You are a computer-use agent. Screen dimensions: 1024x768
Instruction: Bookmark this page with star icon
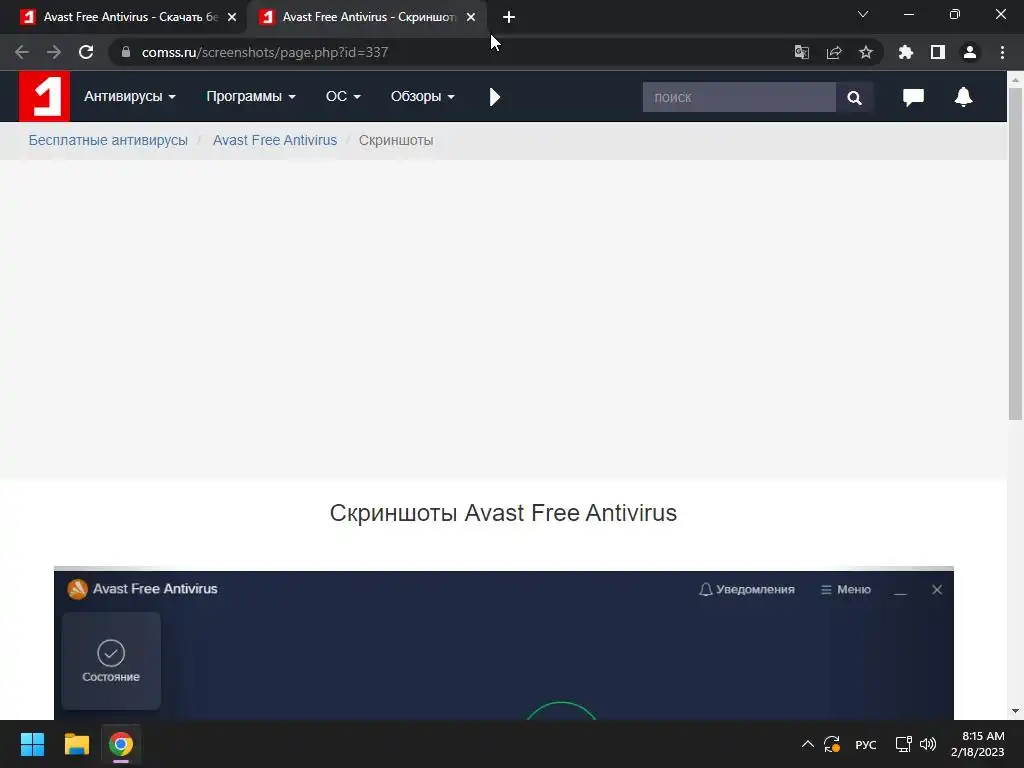point(866,52)
